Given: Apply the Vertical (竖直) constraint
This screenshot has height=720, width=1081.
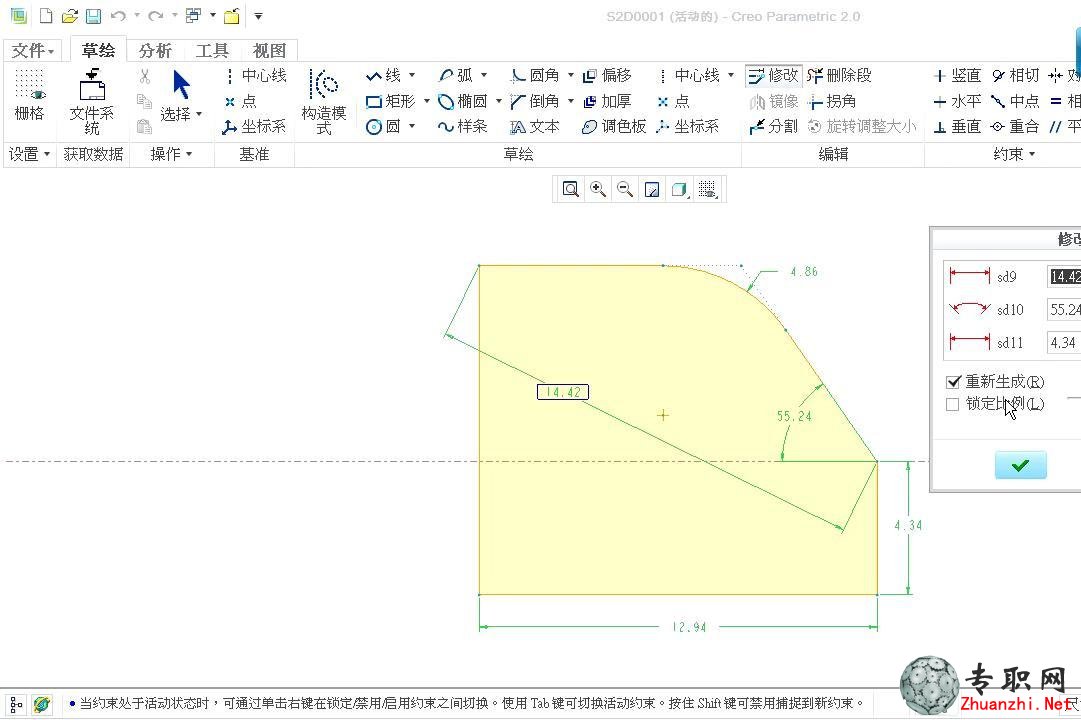Looking at the screenshot, I should [x=957, y=75].
